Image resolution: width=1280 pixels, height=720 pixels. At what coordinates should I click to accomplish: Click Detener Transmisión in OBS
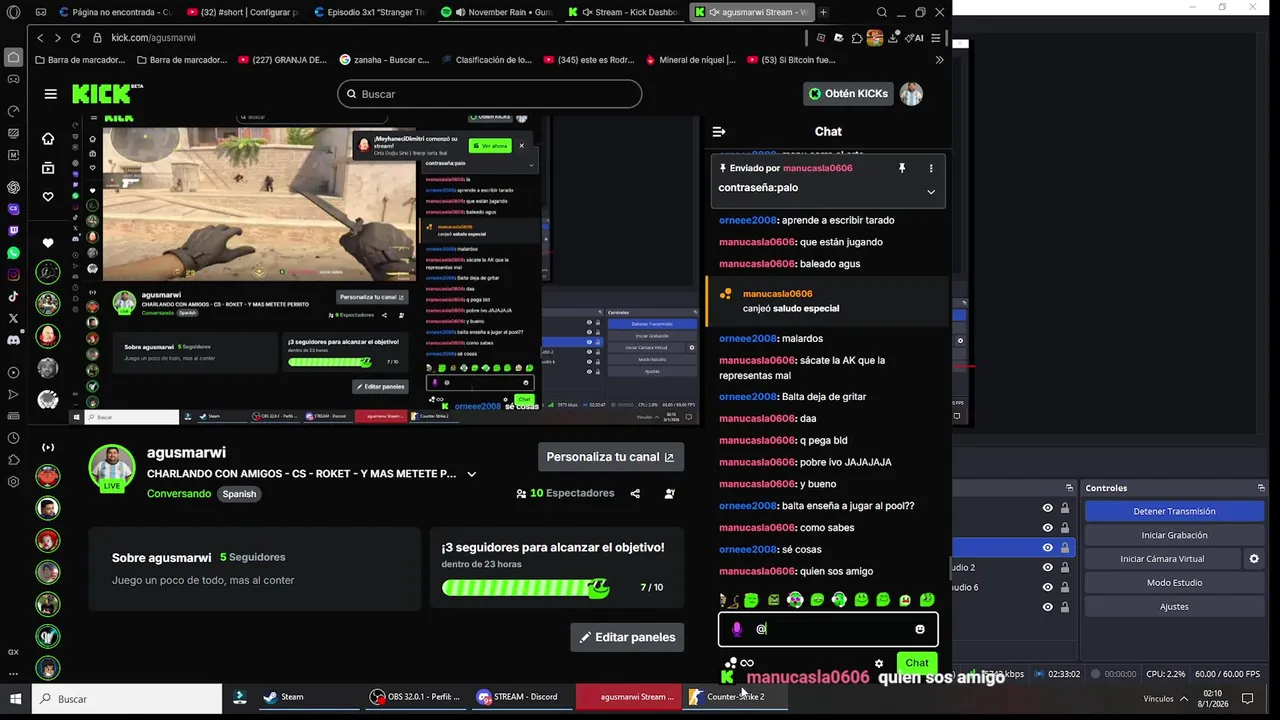pyautogui.click(x=1174, y=511)
